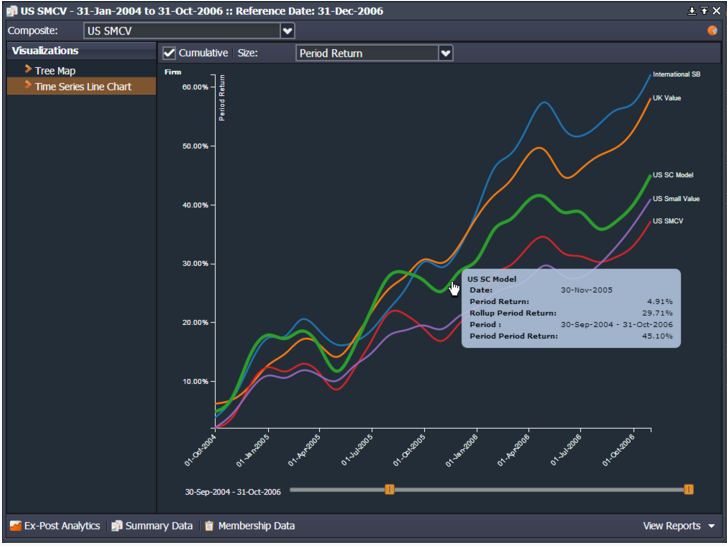Click the right handle of date range slider
The image size is (727, 546).
pos(688,489)
